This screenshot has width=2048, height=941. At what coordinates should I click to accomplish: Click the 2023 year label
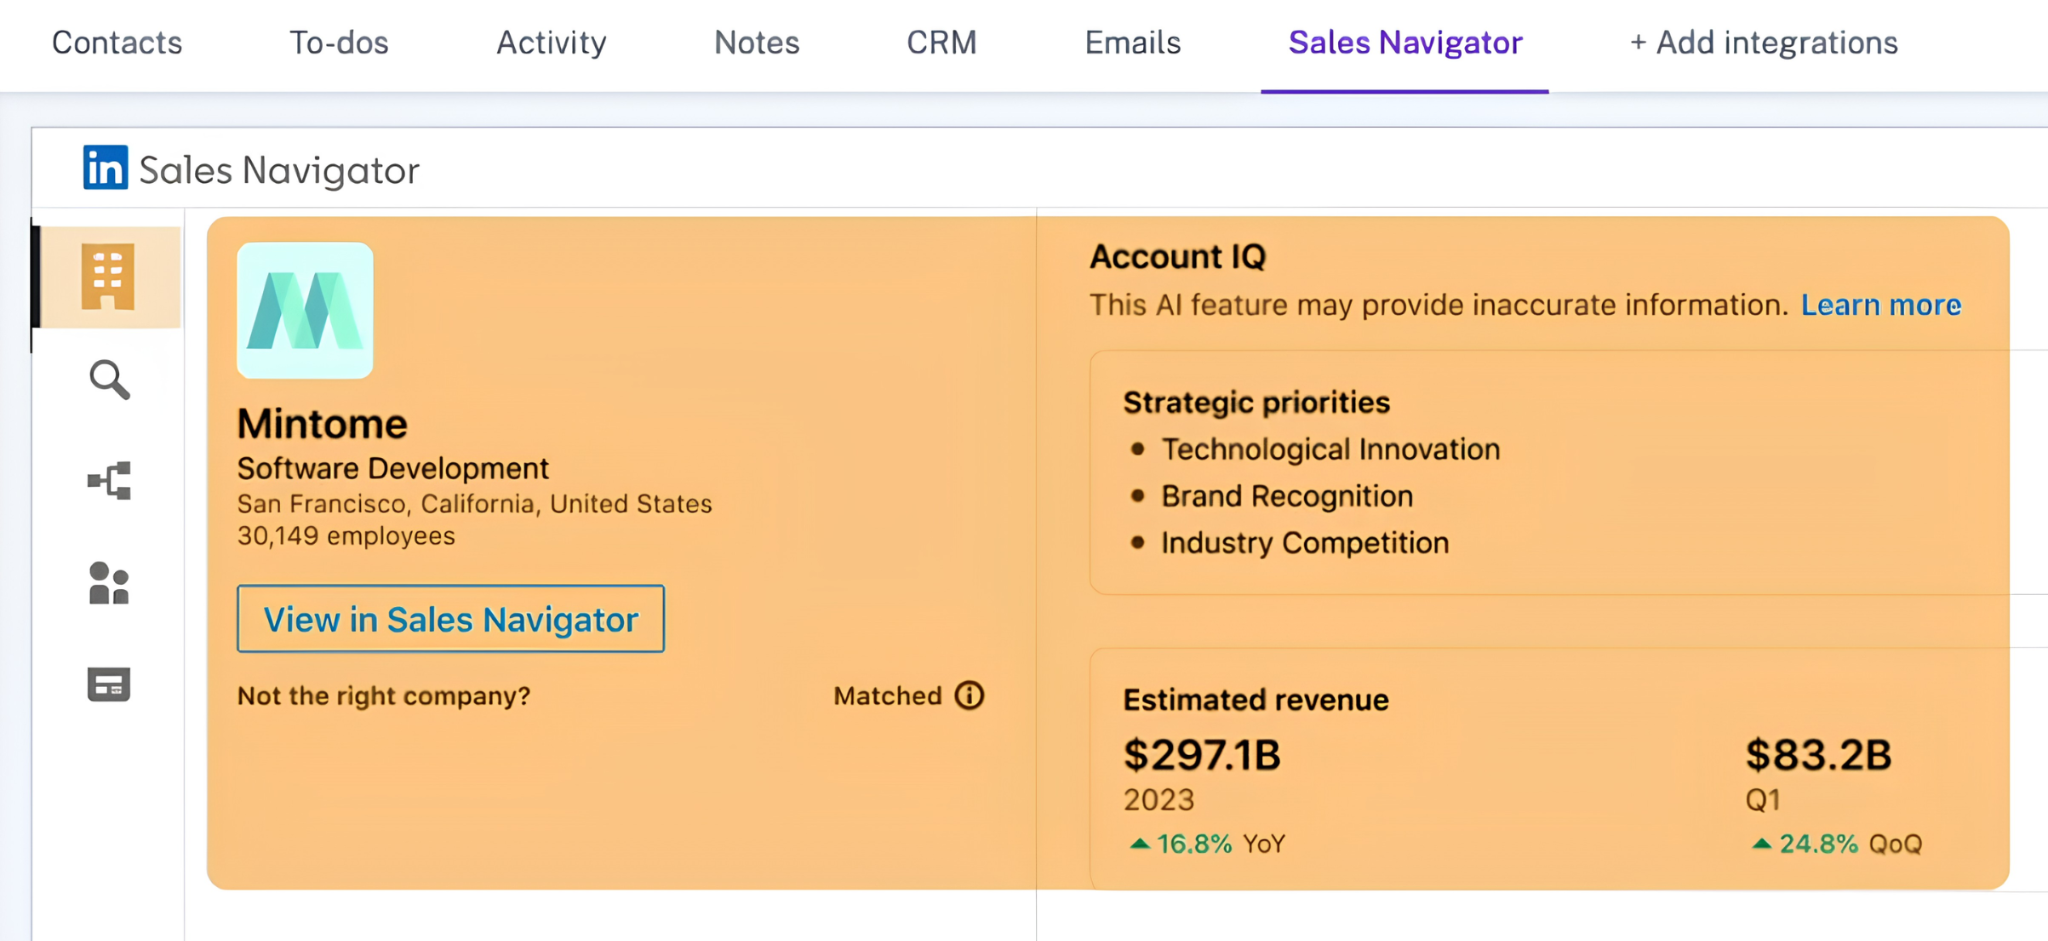pos(1159,800)
